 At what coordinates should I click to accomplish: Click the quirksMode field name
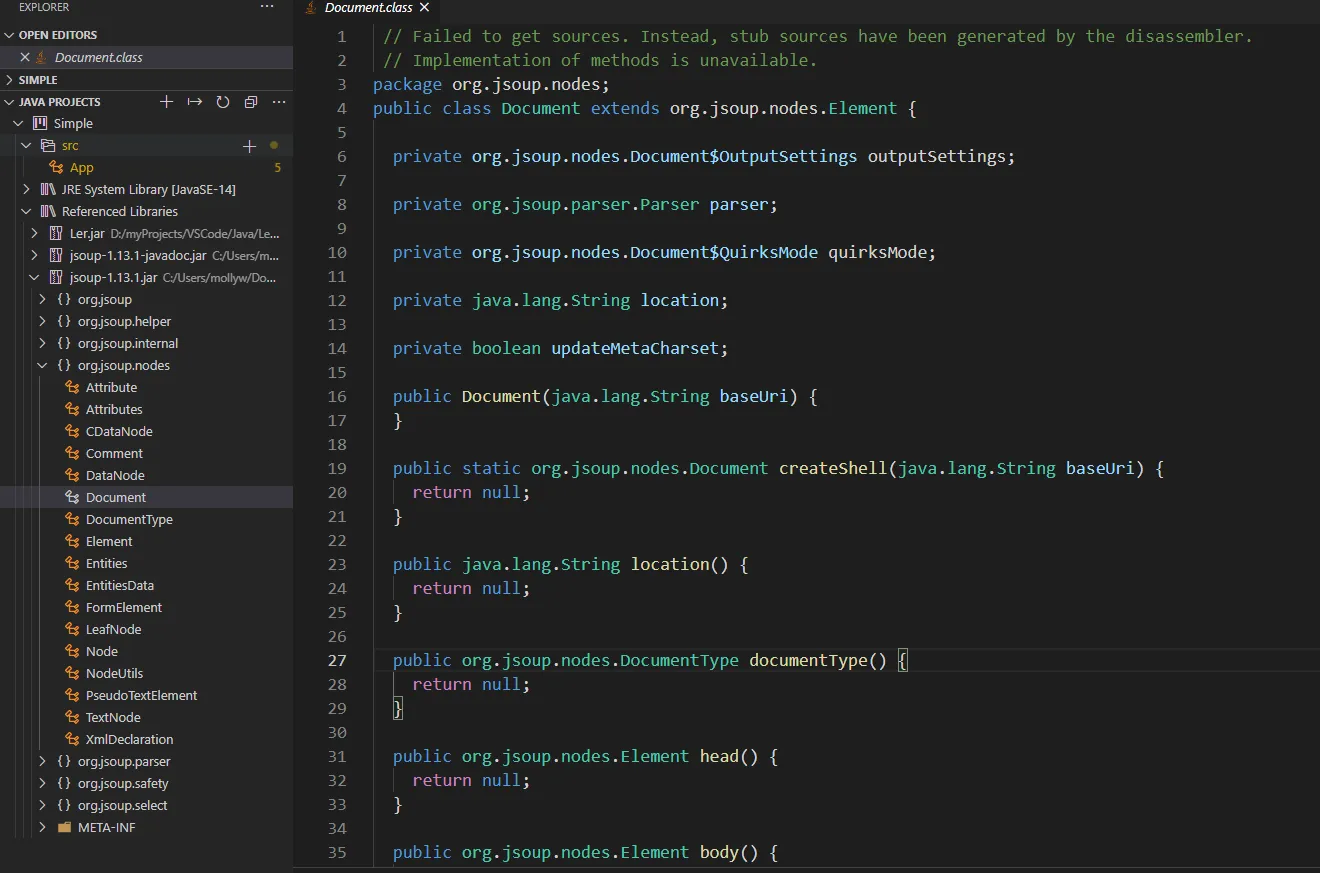[x=877, y=252]
